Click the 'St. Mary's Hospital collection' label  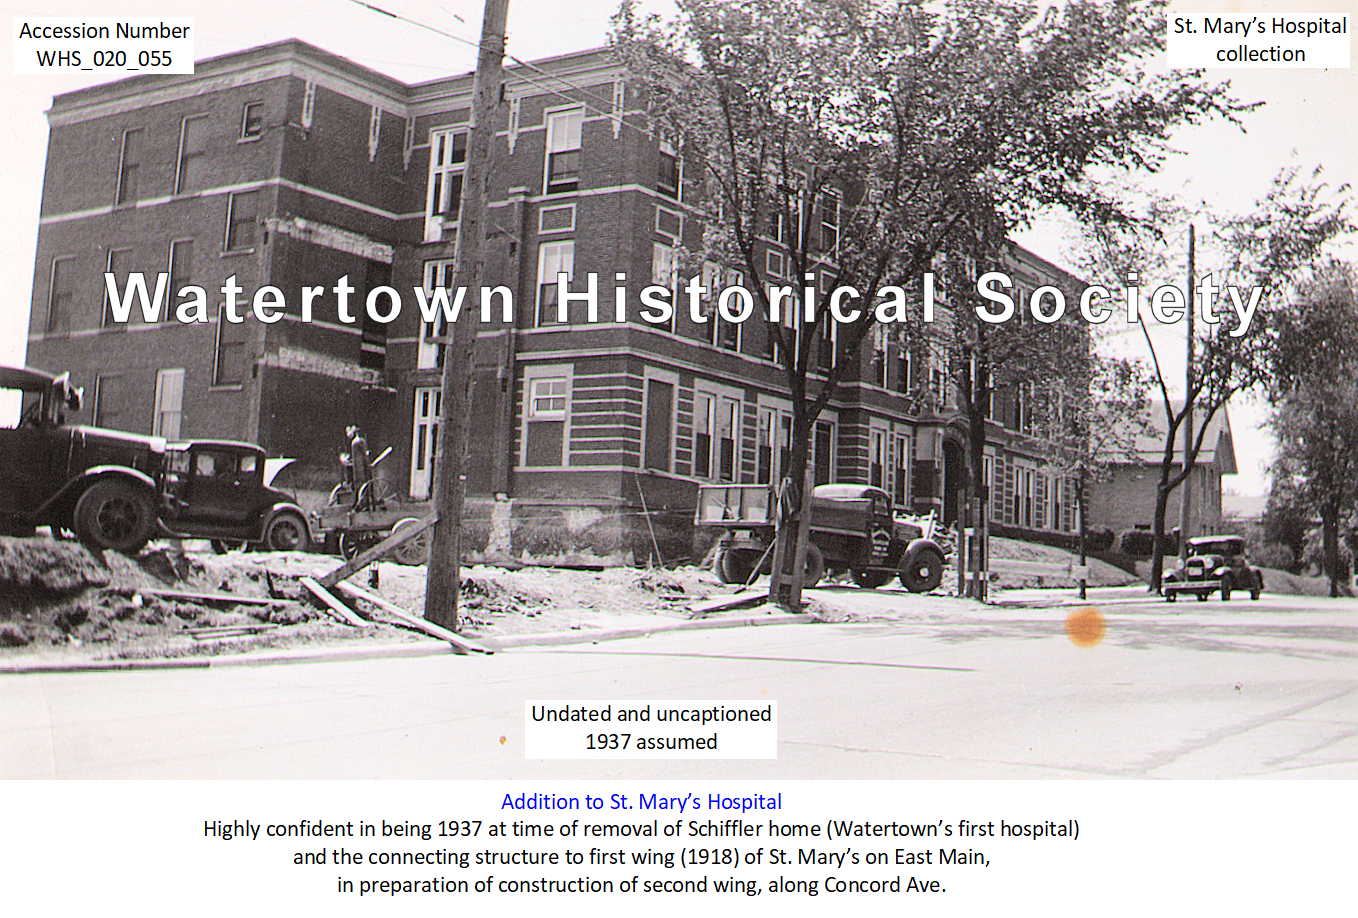click(1260, 40)
